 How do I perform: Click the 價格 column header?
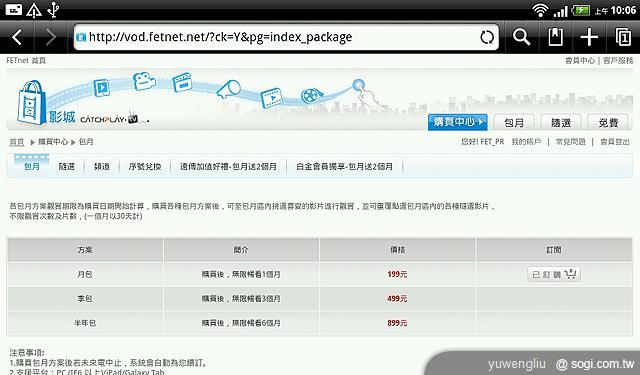tap(397, 250)
